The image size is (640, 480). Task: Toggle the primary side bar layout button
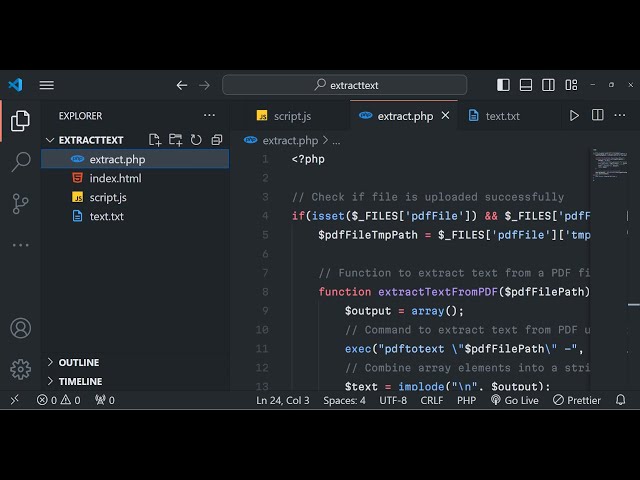click(x=504, y=85)
